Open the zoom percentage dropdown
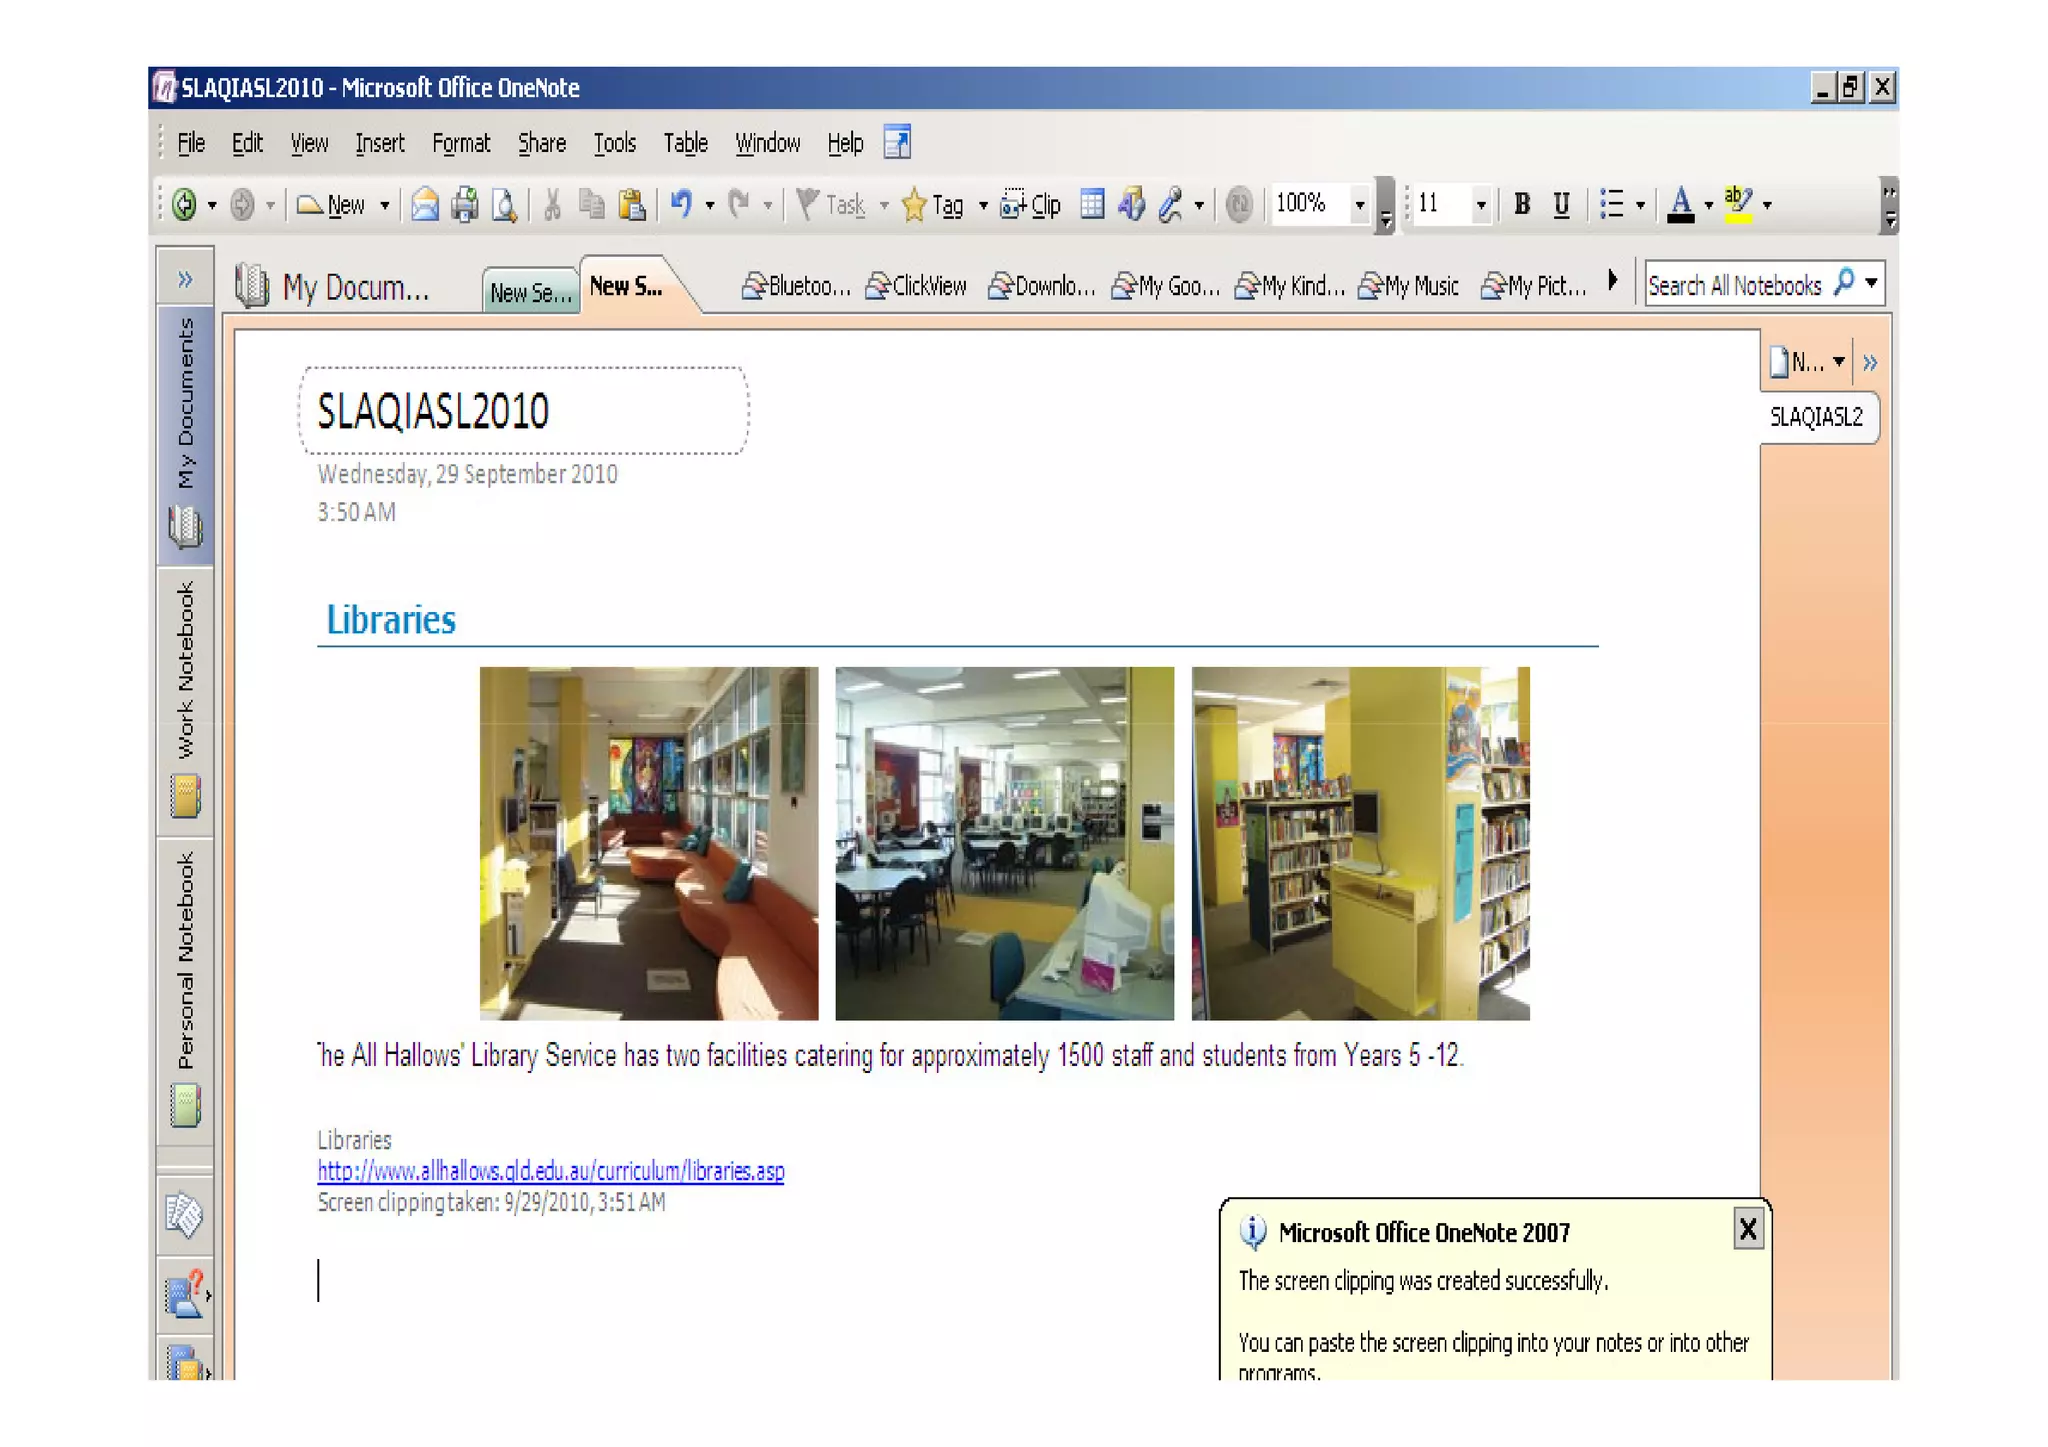The height and width of the screenshot is (1447, 2048). point(1359,204)
